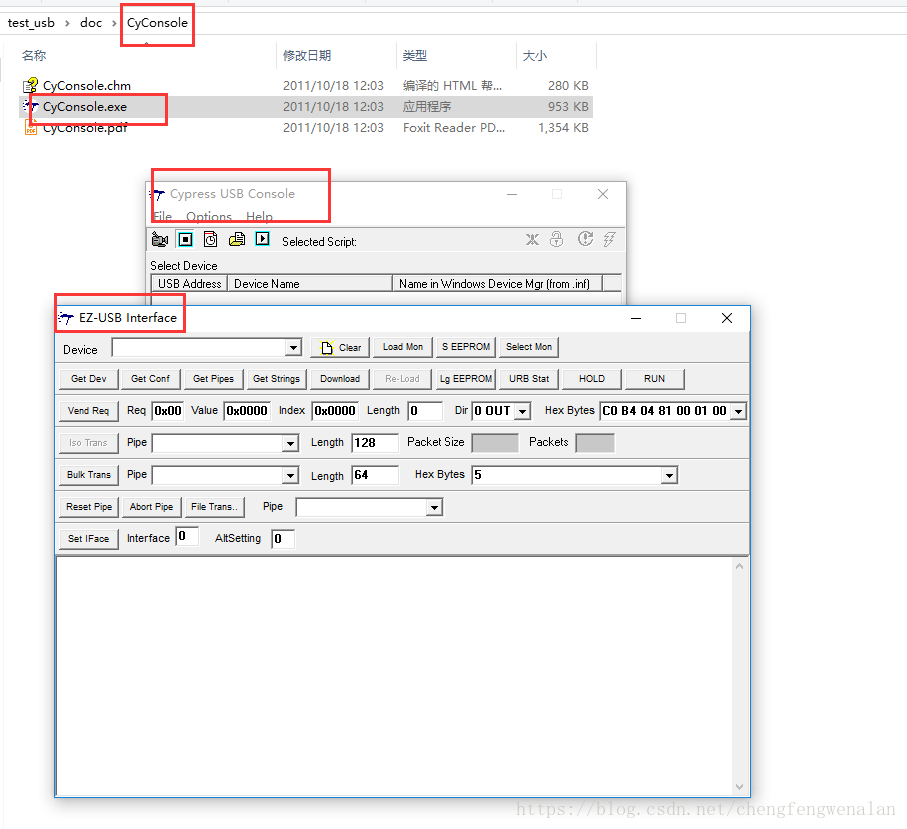Viewport: 907px width, 829px height.
Task: Click the CyConsole.chm help file icon
Action: coord(30,86)
